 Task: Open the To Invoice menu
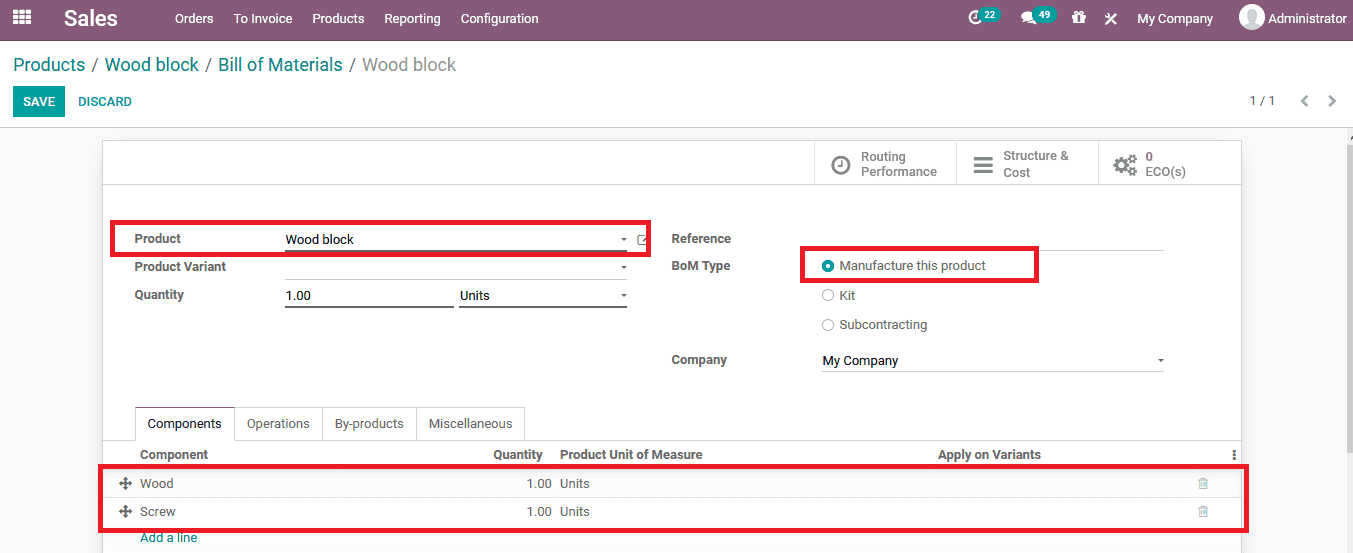(263, 18)
